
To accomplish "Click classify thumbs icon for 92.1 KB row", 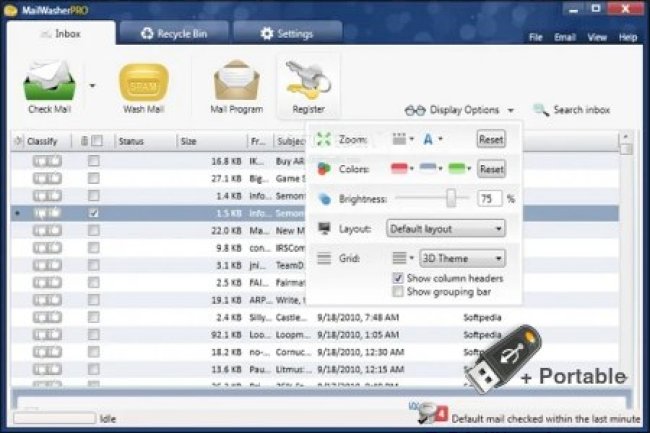I will pos(47,334).
